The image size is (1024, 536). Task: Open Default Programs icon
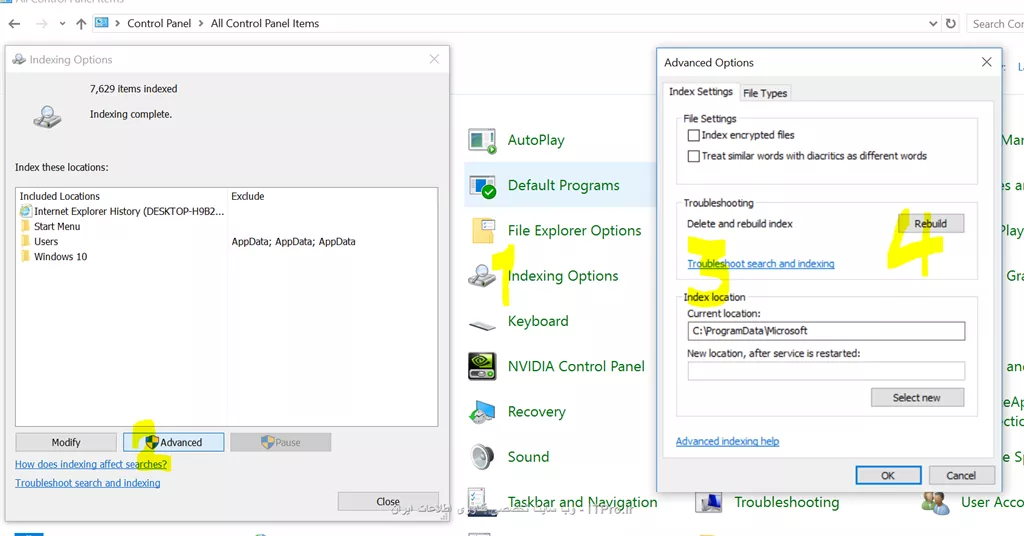[x=482, y=186]
